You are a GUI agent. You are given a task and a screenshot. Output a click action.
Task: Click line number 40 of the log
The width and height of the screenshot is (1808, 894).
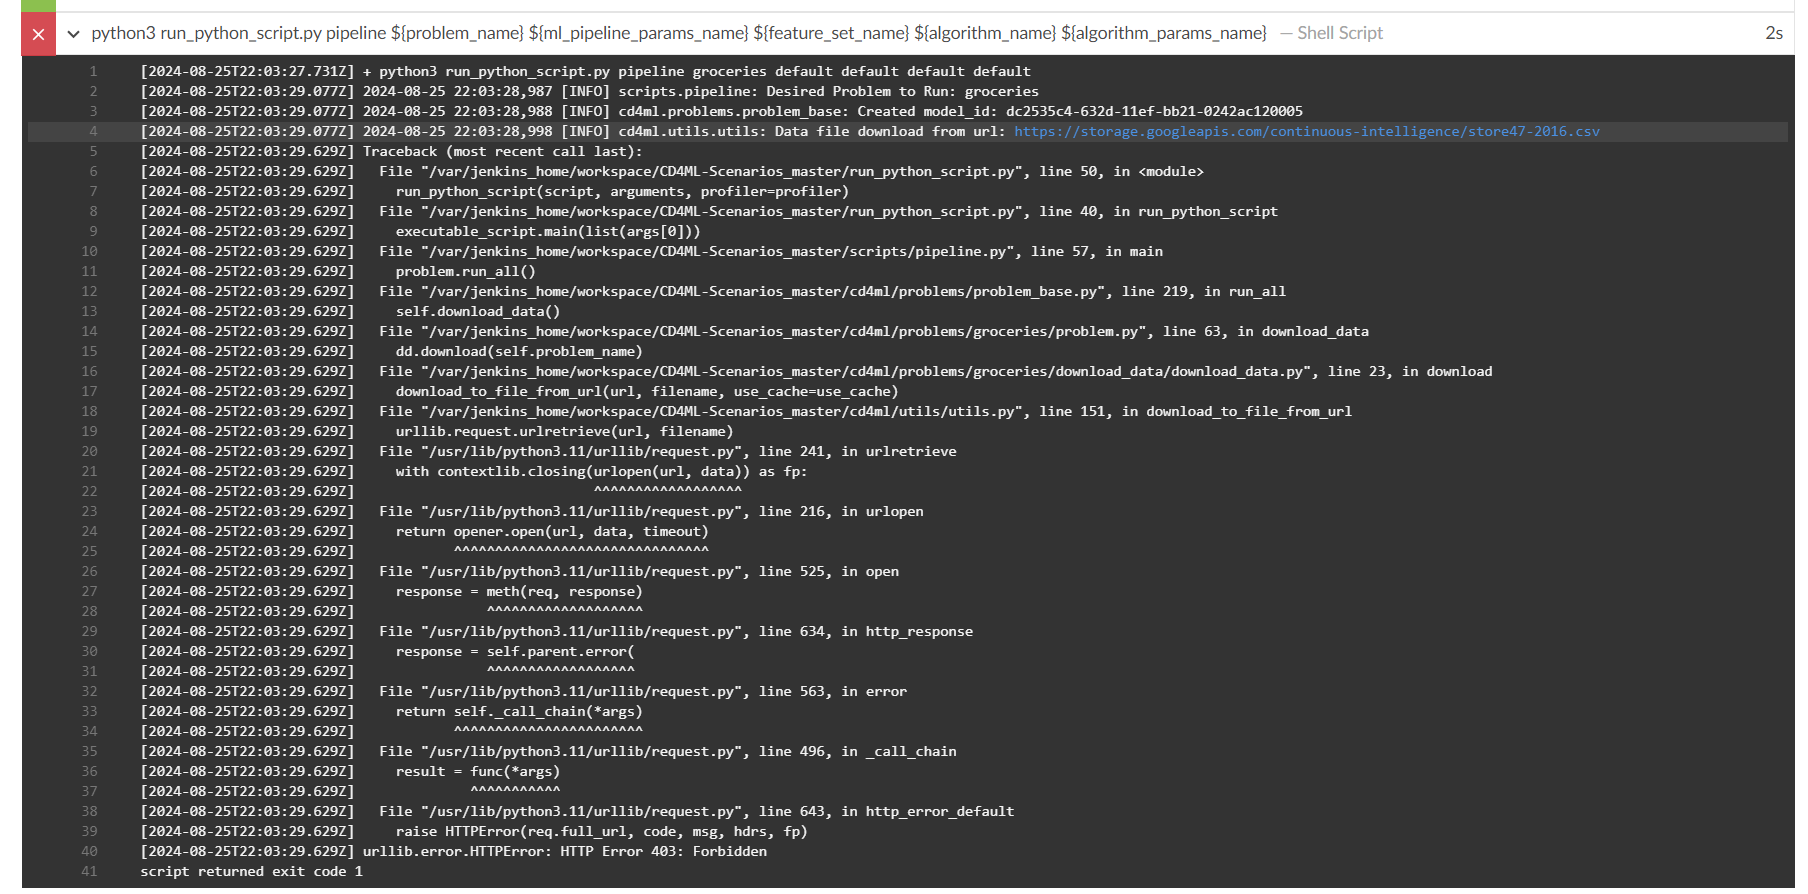tap(90, 852)
